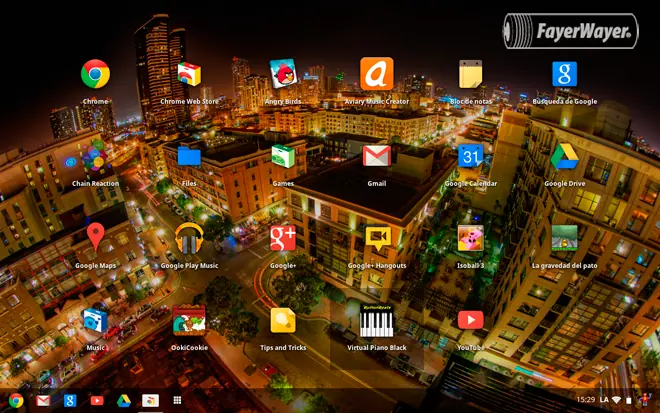
Task: Open Virtual Piano Black
Action: click(x=377, y=320)
